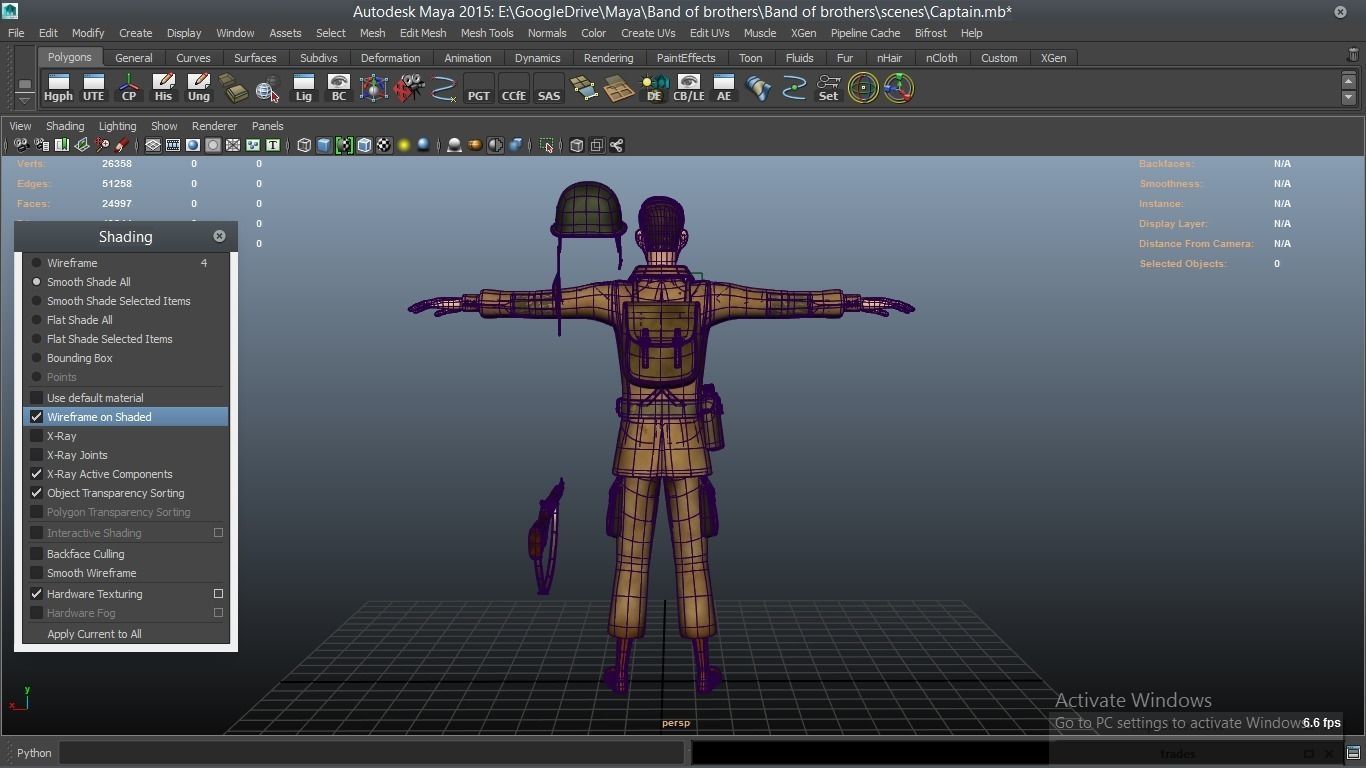Image resolution: width=1366 pixels, height=768 pixels.
Task: Launch the UV Texture Editor (UTE) shelf button
Action: (93, 88)
